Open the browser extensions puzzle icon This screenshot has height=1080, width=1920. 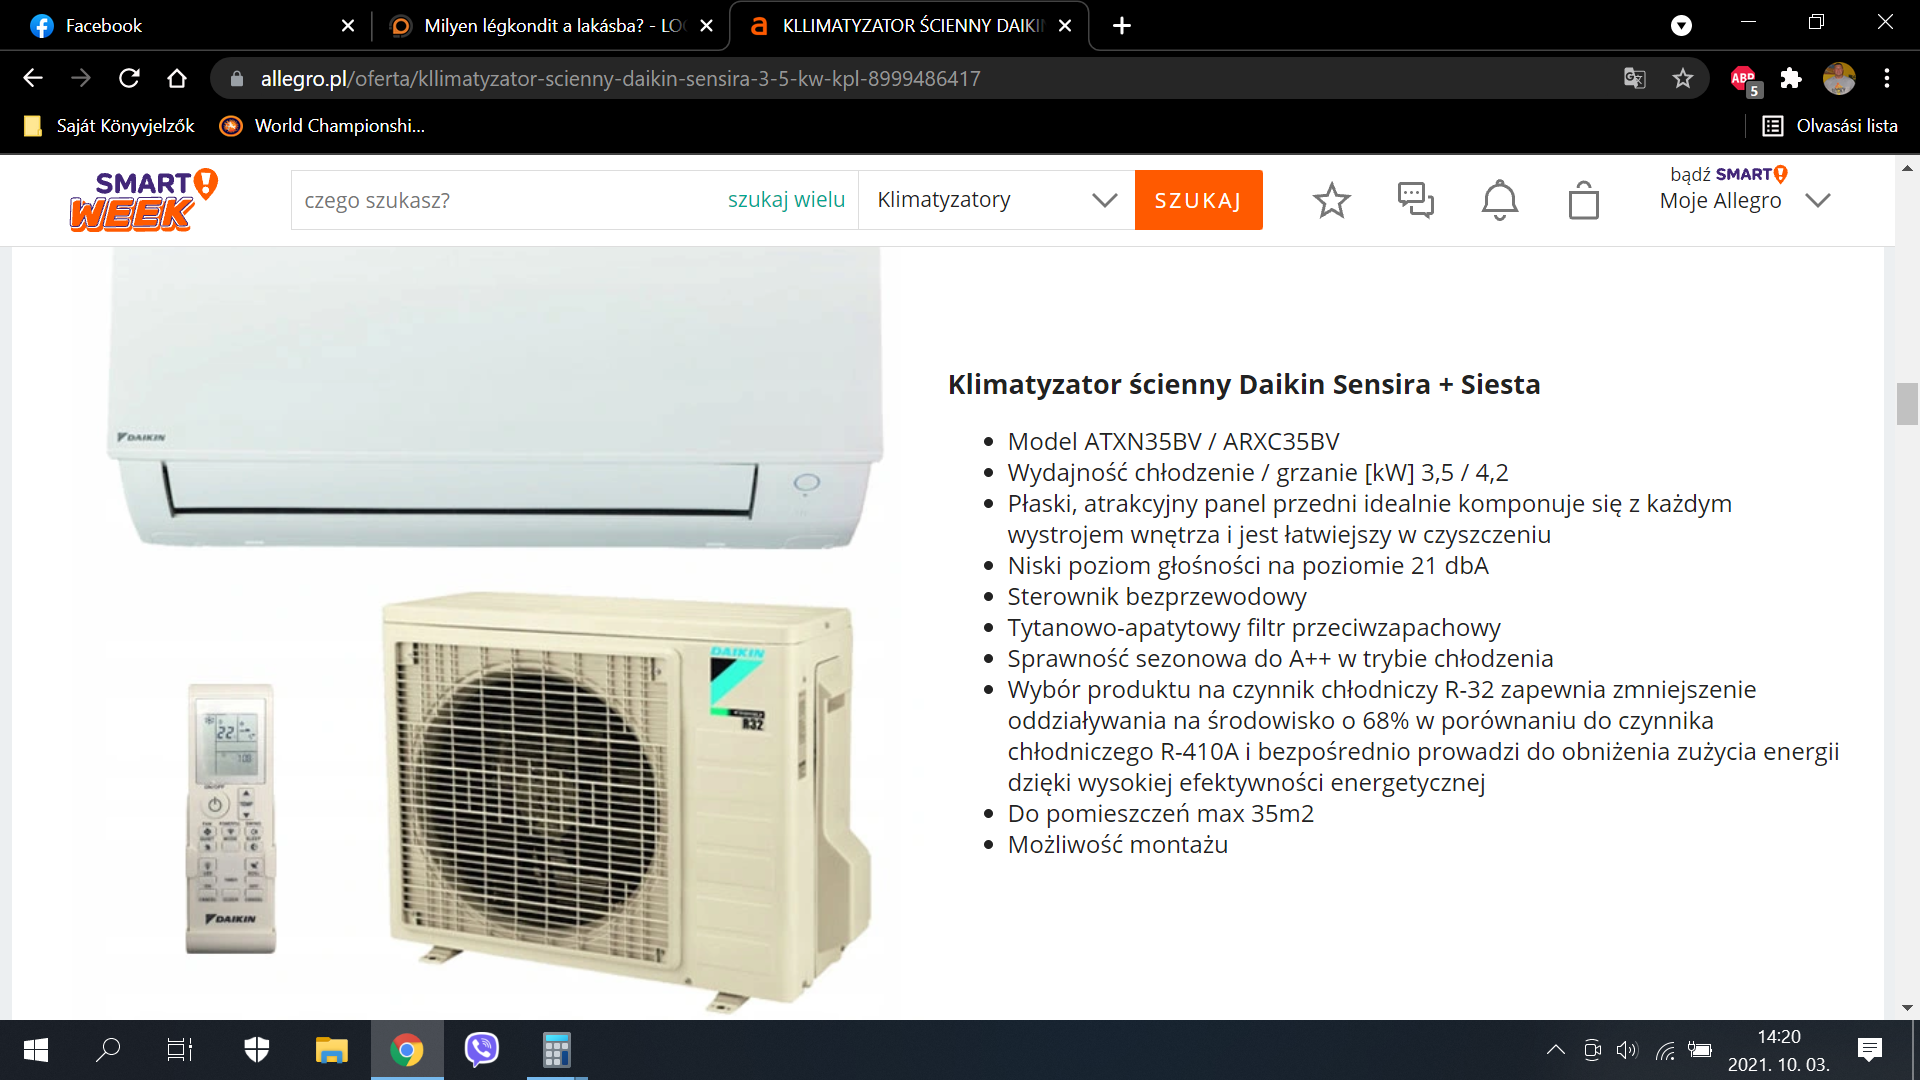point(1791,78)
